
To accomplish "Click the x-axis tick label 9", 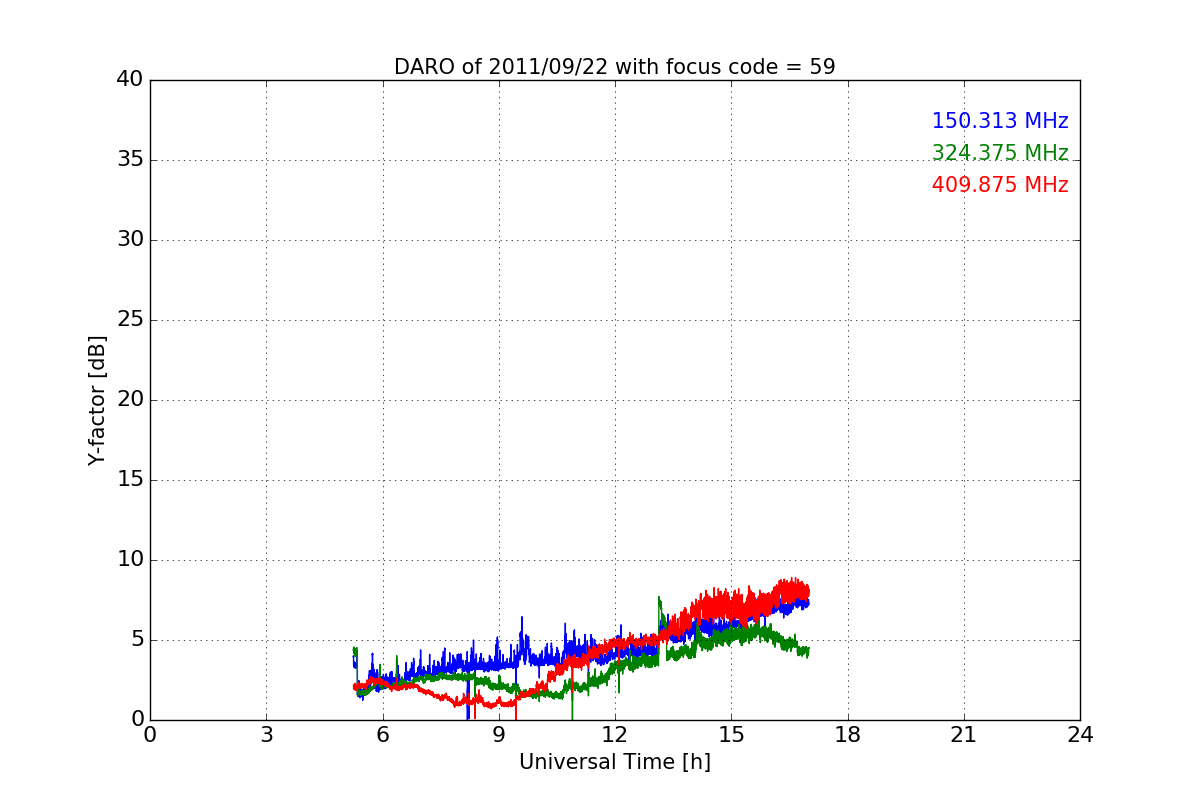I will pyautogui.click(x=499, y=735).
